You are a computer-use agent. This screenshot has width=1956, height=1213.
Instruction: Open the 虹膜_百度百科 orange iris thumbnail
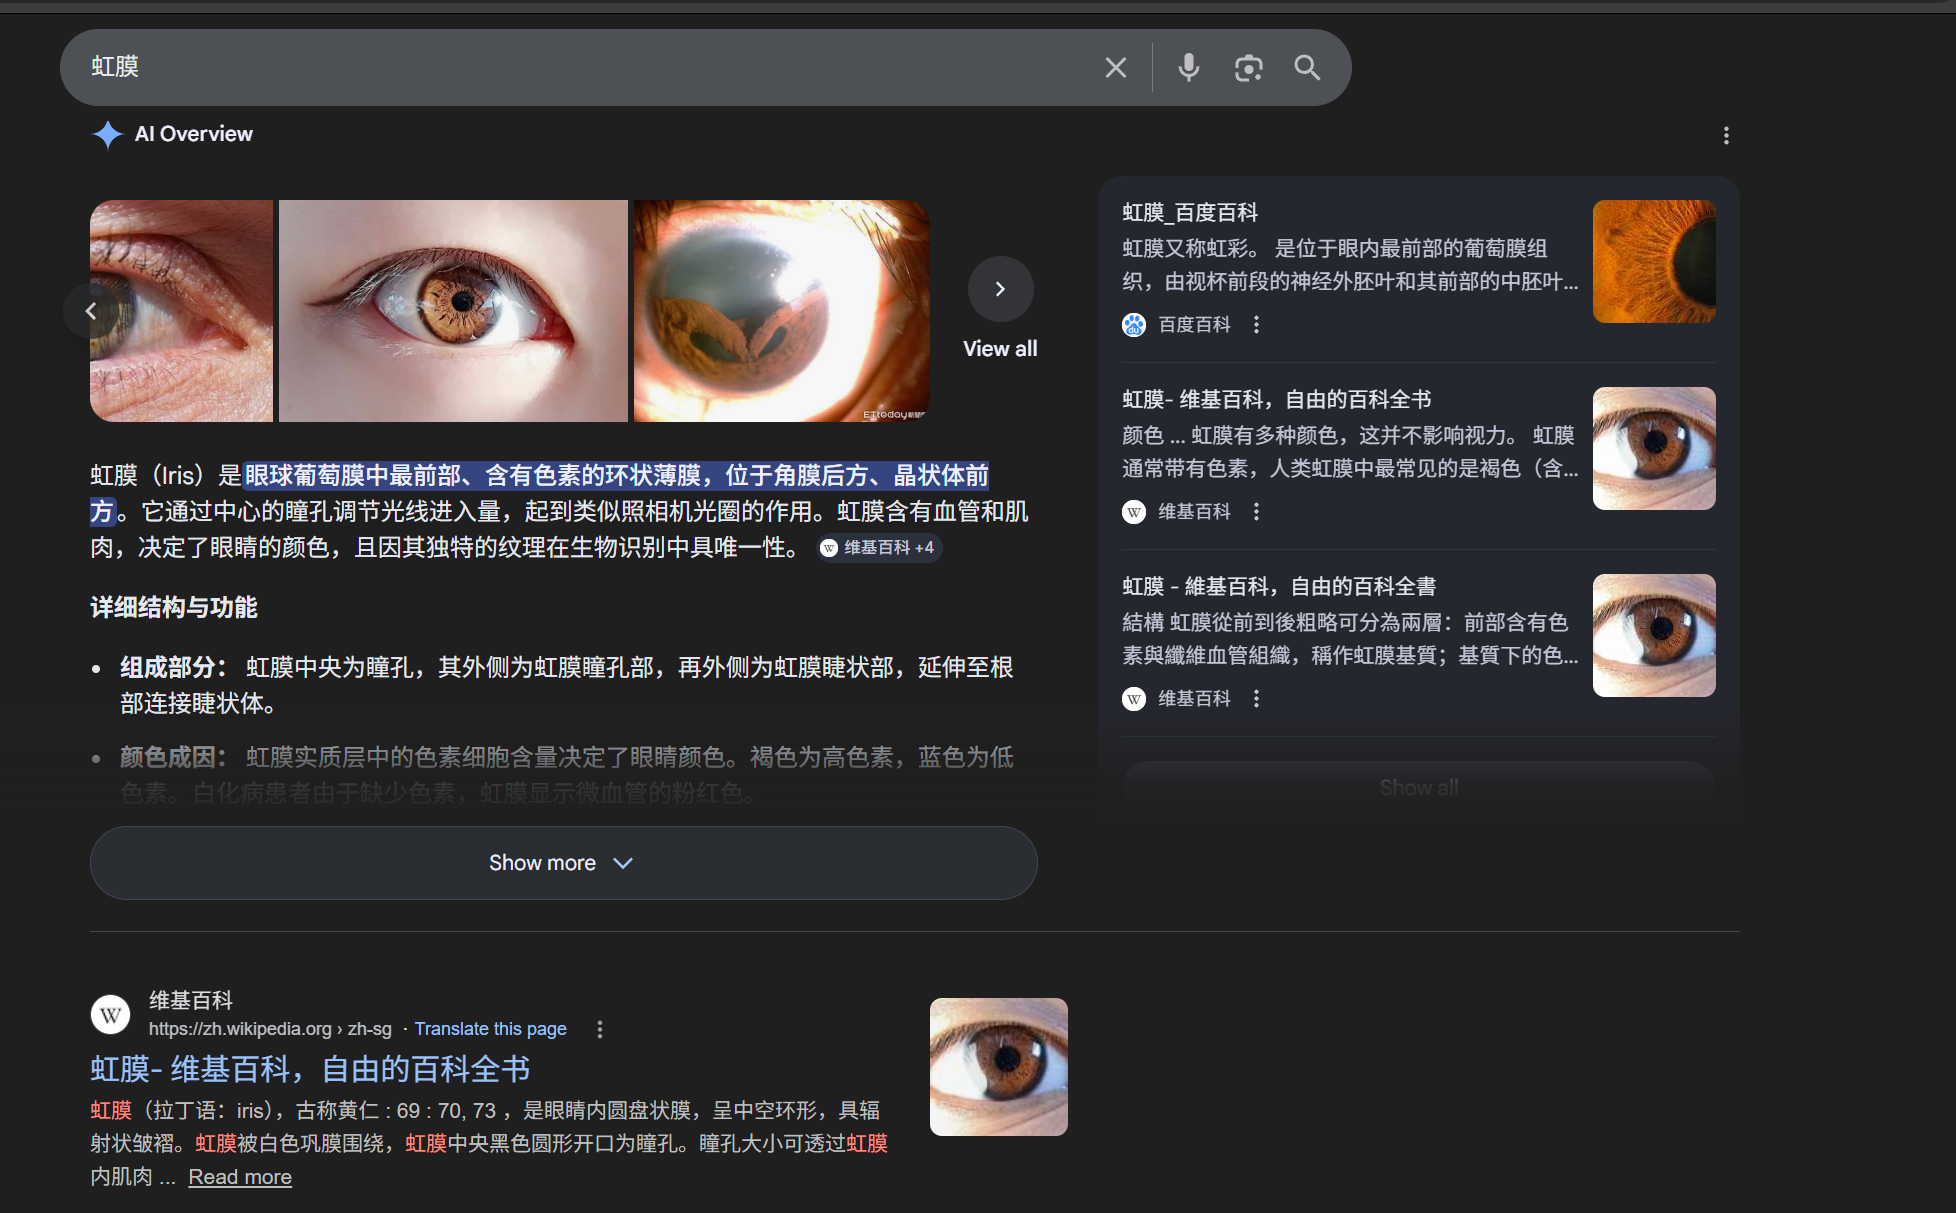tap(1653, 262)
